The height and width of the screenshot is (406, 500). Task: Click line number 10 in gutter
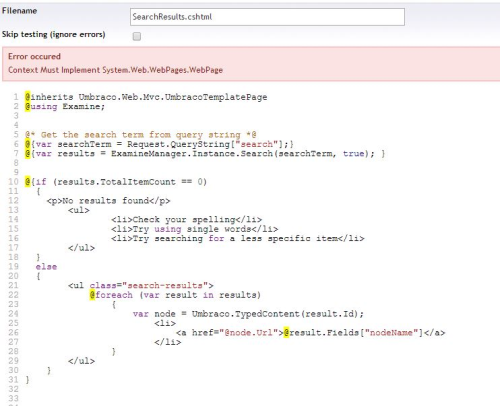click(x=13, y=182)
